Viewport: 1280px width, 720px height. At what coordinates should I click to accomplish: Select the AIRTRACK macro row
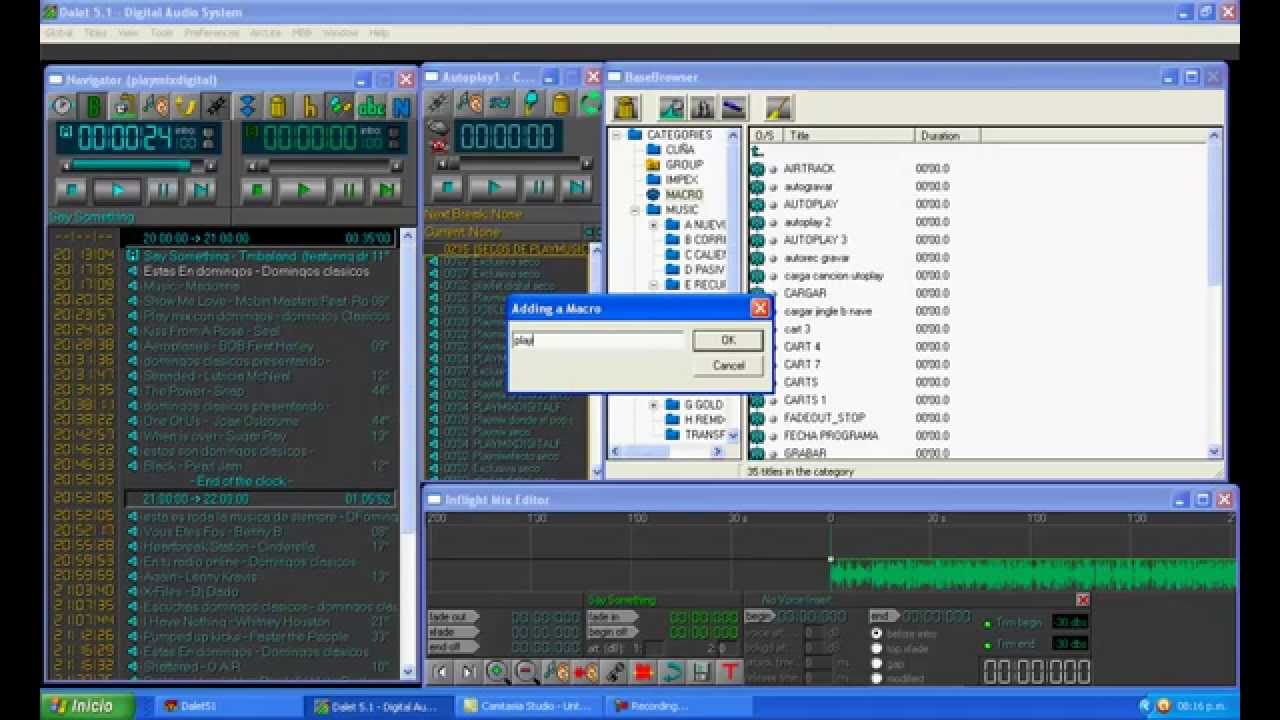pyautogui.click(x=808, y=169)
